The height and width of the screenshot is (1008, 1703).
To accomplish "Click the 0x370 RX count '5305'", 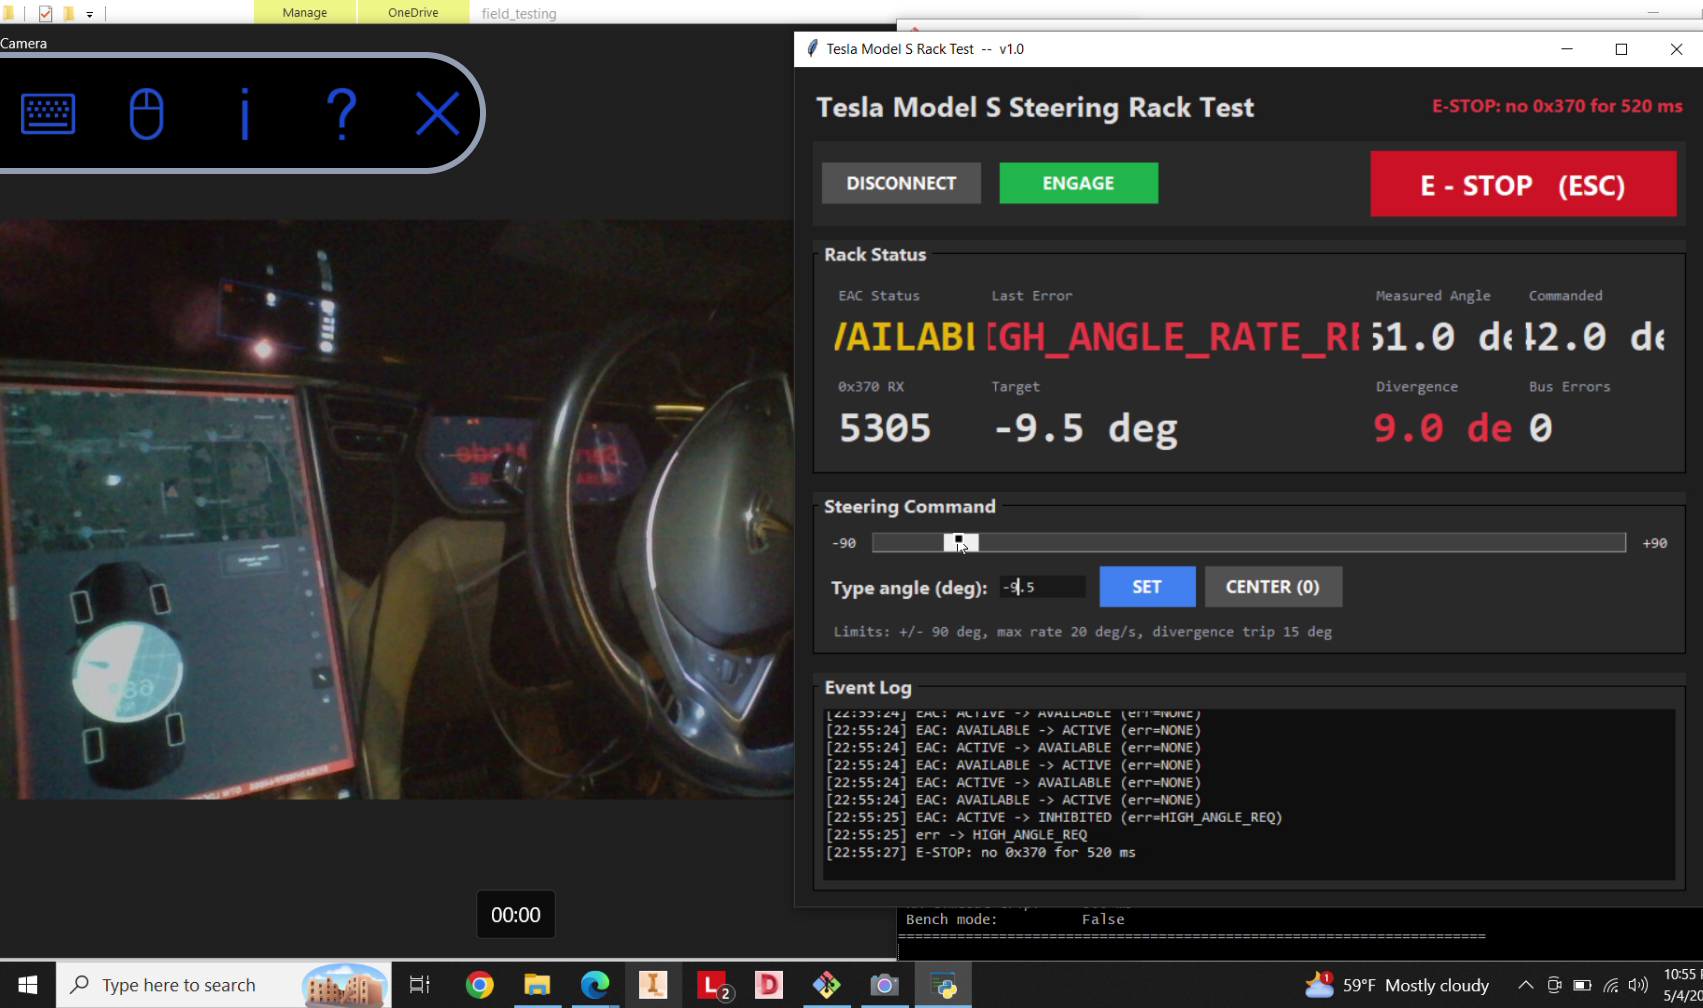I will (x=885, y=428).
